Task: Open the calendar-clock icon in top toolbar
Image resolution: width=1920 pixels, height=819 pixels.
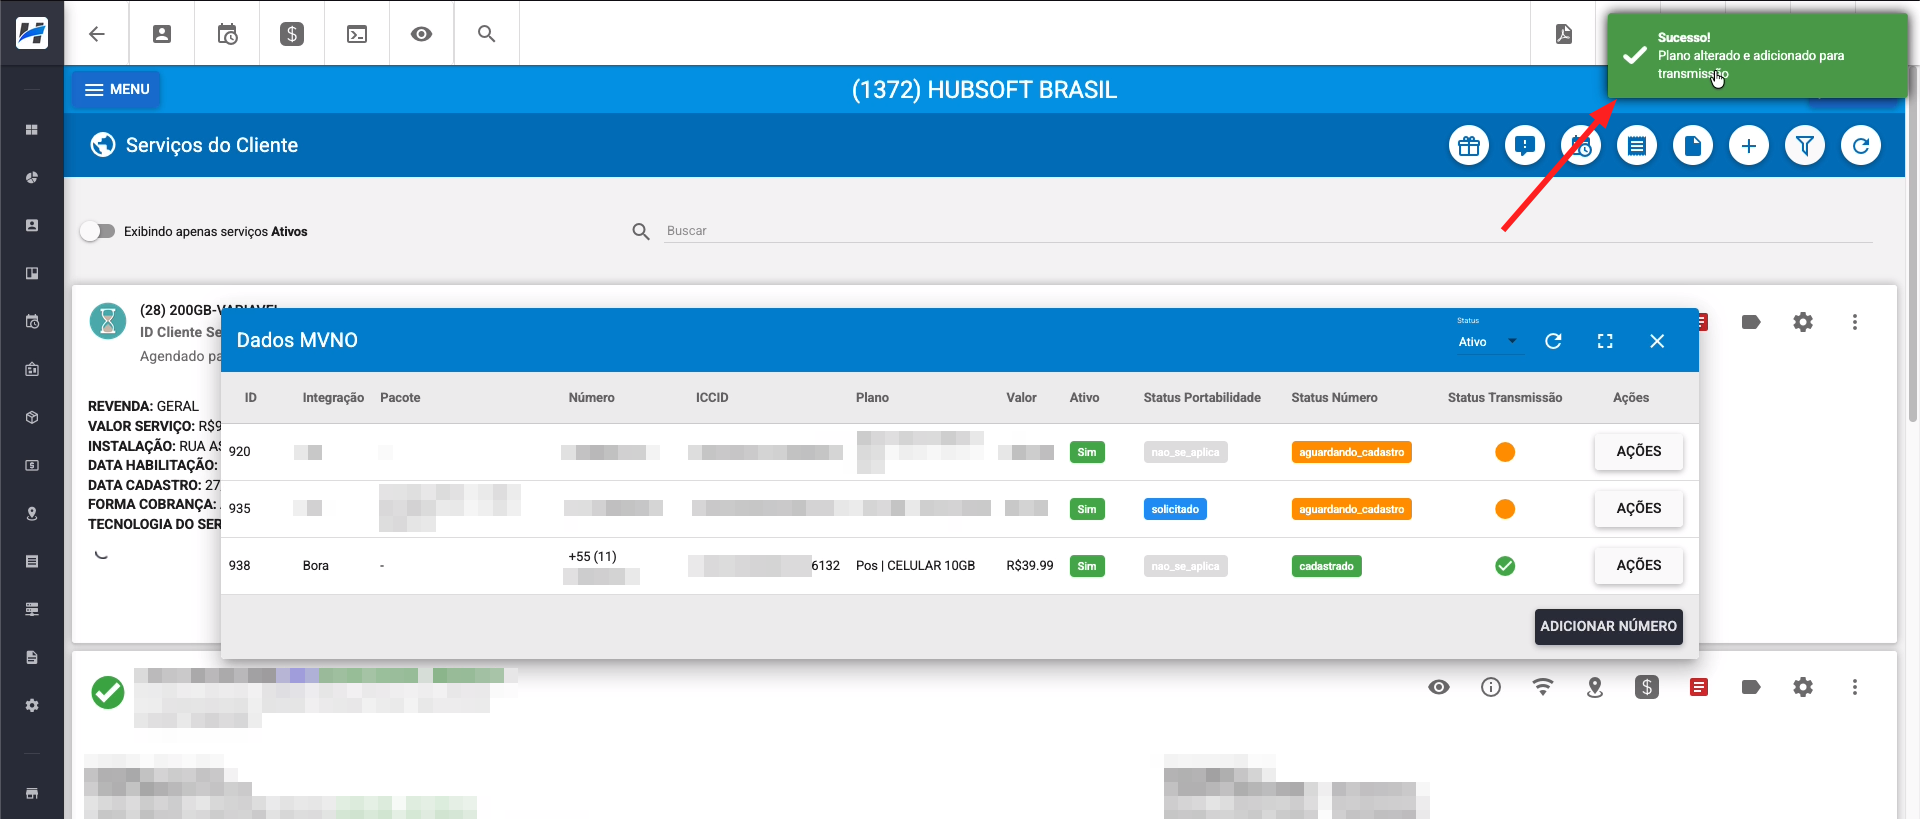Action: pyautogui.click(x=227, y=34)
